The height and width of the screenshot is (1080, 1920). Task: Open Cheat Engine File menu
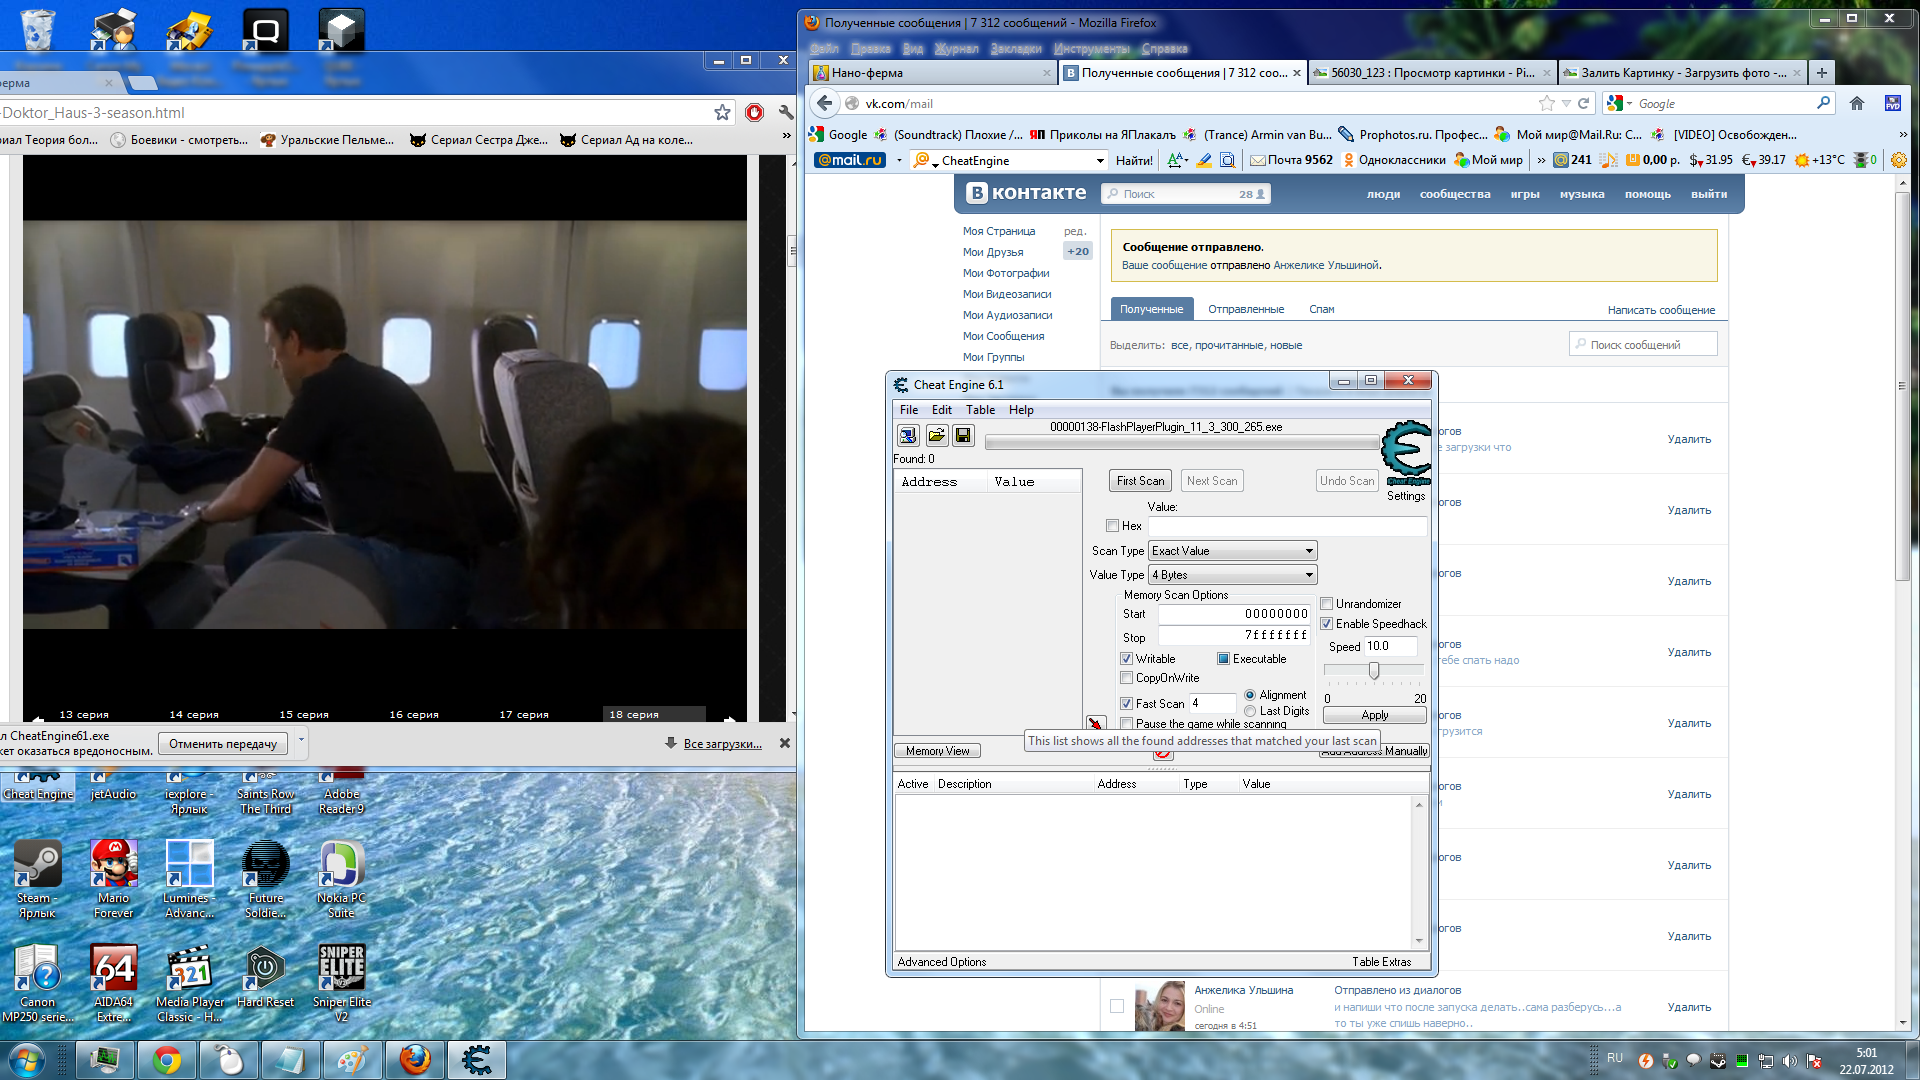[x=909, y=410]
